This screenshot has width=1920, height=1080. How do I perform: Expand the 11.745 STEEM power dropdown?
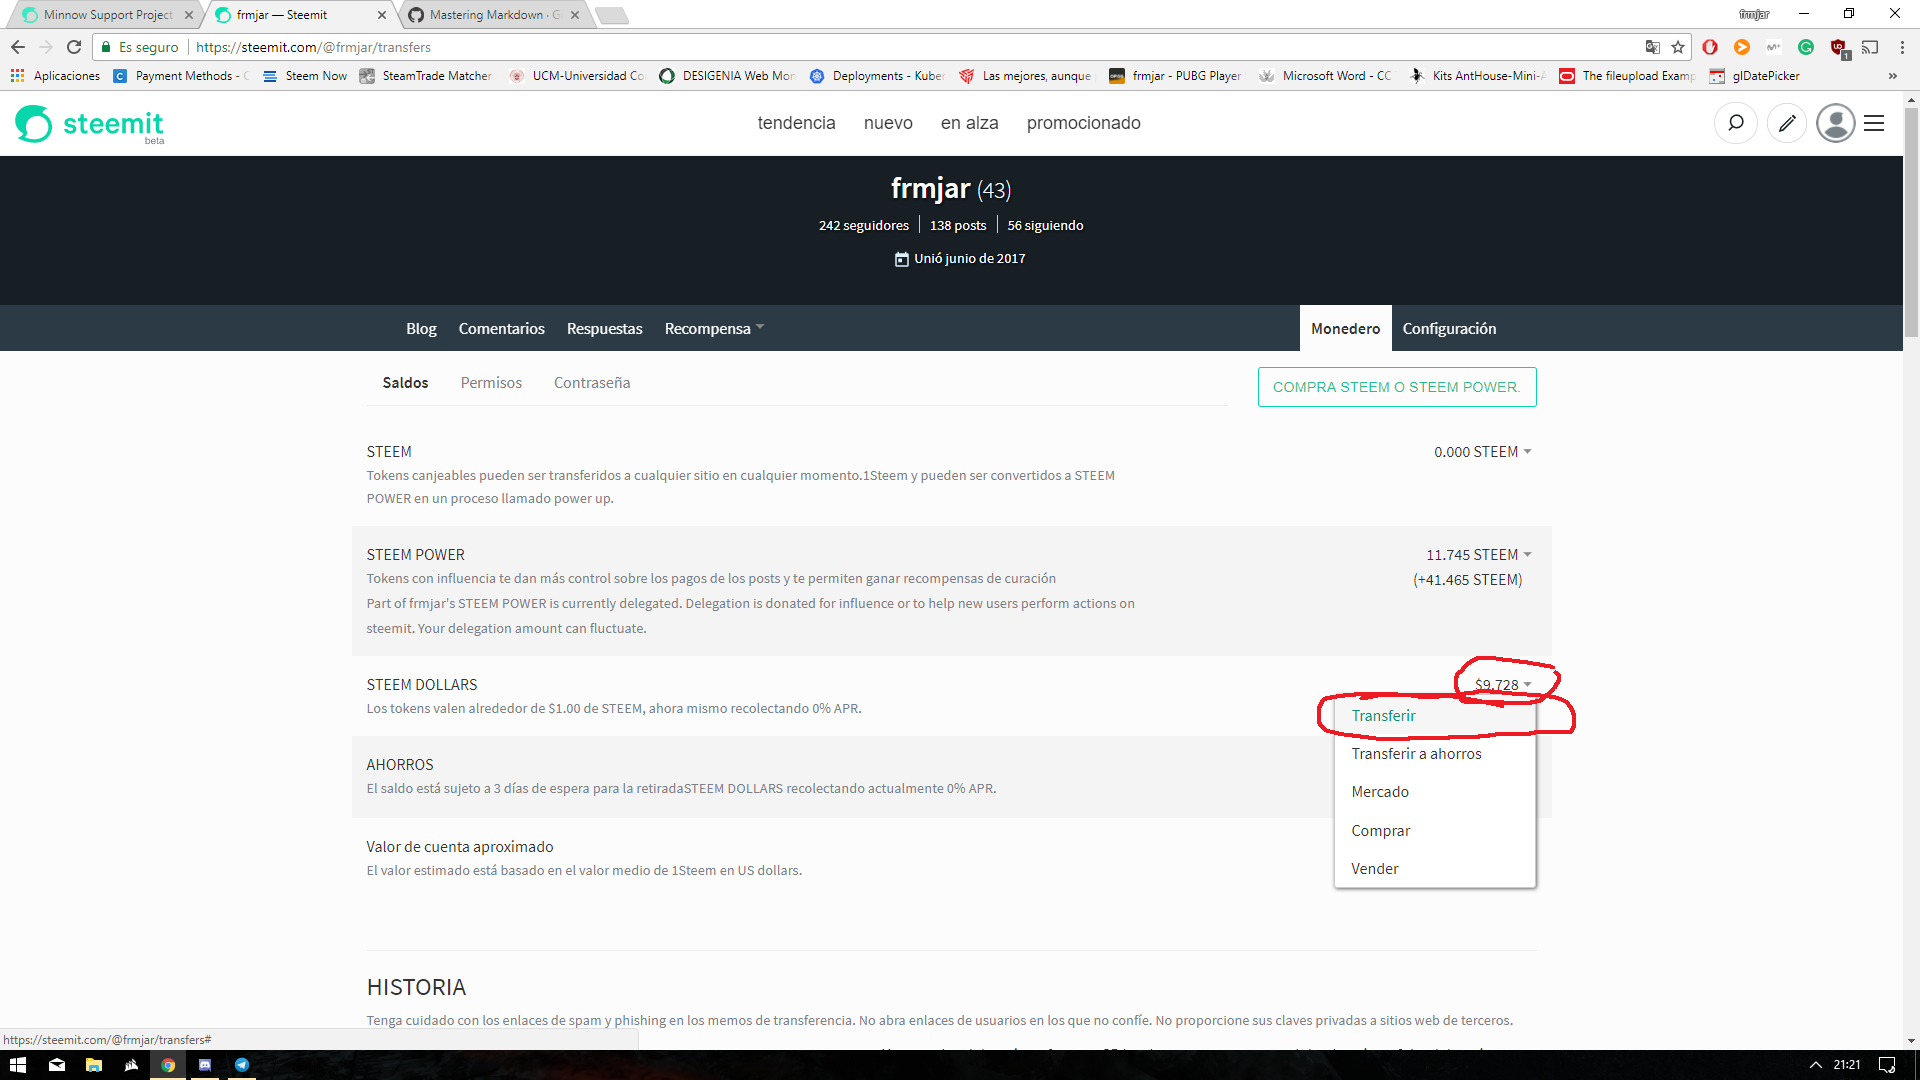[x=1478, y=555]
